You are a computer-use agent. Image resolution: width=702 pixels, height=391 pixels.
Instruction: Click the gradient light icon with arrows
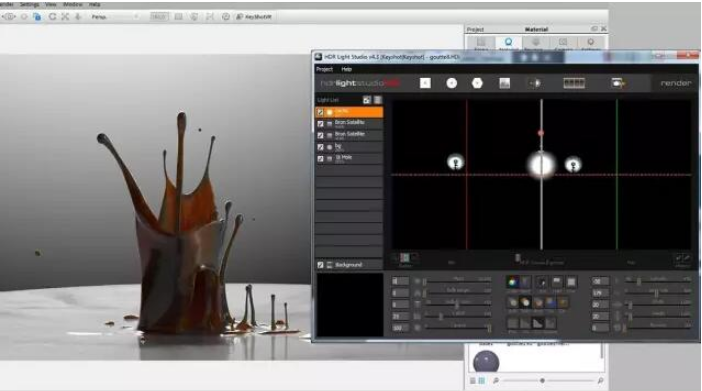pyautogui.click(x=535, y=83)
